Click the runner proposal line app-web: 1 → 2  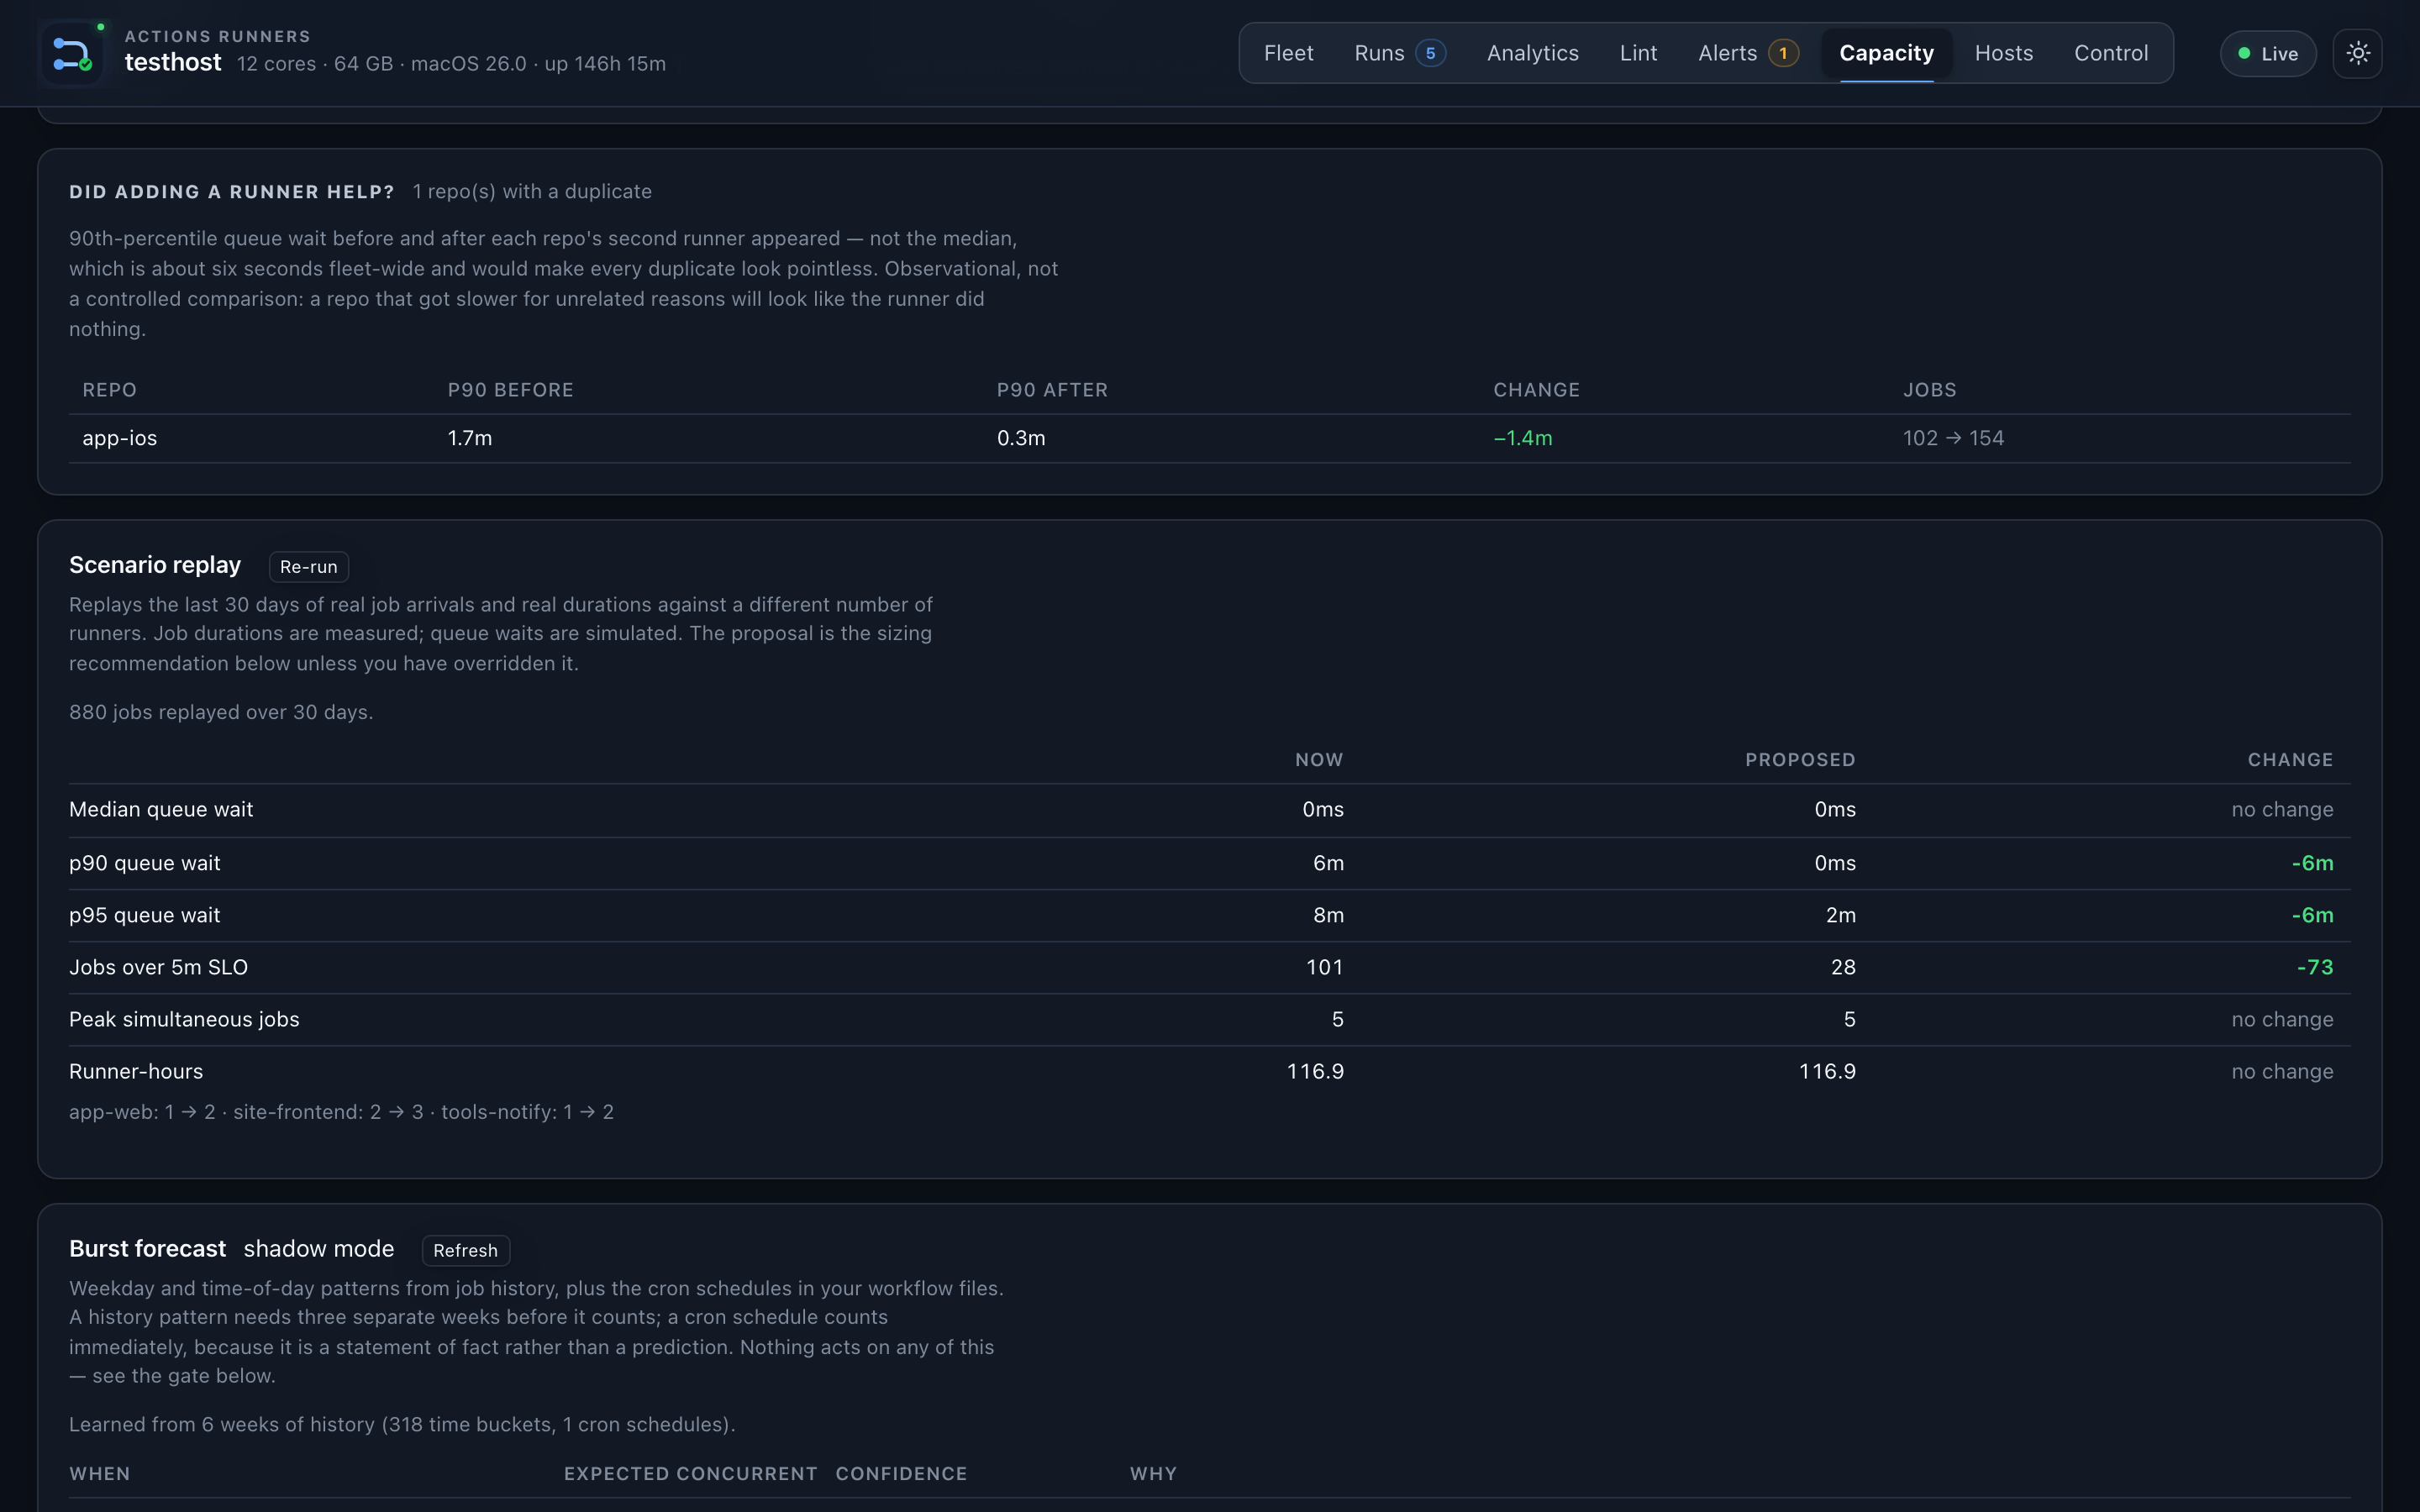[341, 1113]
